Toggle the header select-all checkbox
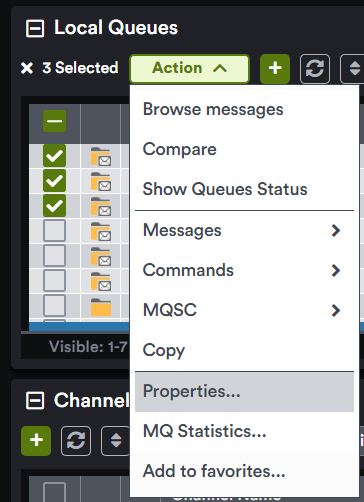 [54, 121]
